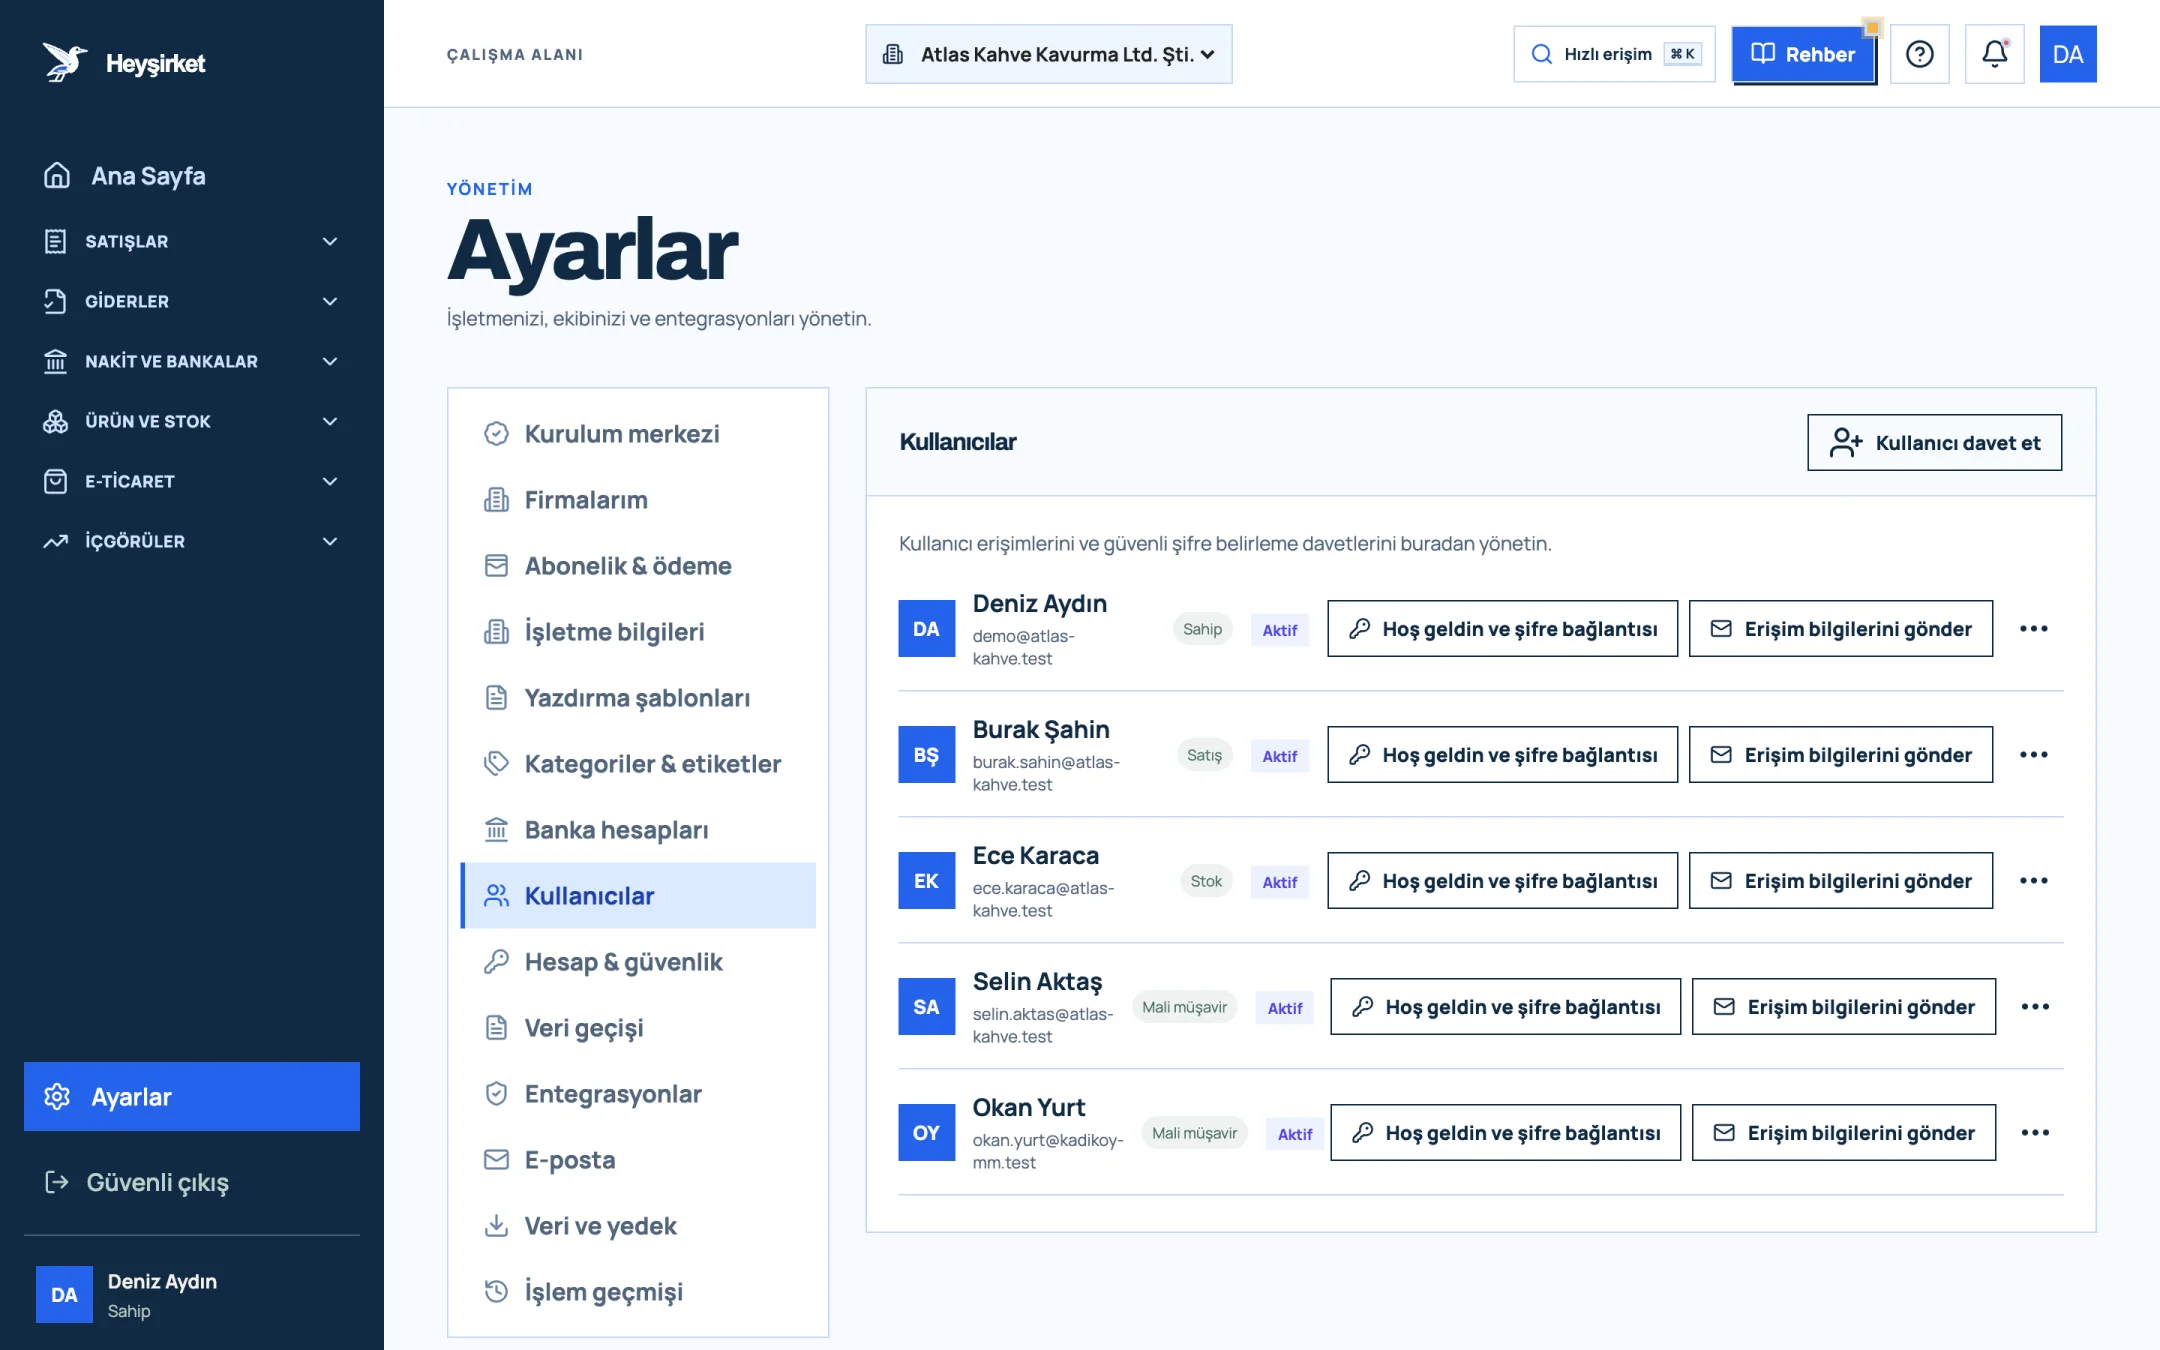This screenshot has height=1350, width=2160.
Task: Click the Deniz Aydın profile at sidebar bottom
Action: point(192,1295)
